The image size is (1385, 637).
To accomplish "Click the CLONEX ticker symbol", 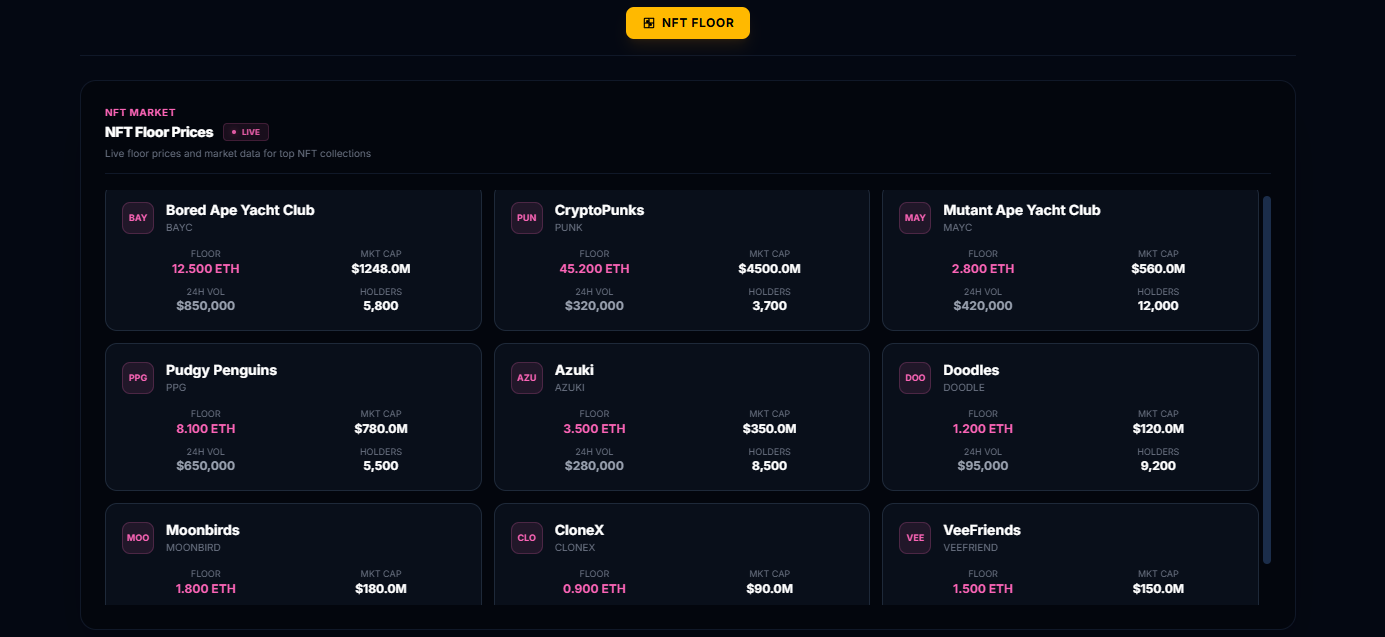I will click(575, 548).
